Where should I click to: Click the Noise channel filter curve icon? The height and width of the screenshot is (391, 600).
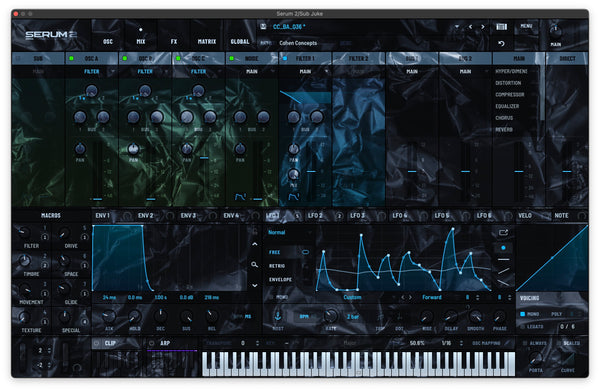(x=240, y=197)
